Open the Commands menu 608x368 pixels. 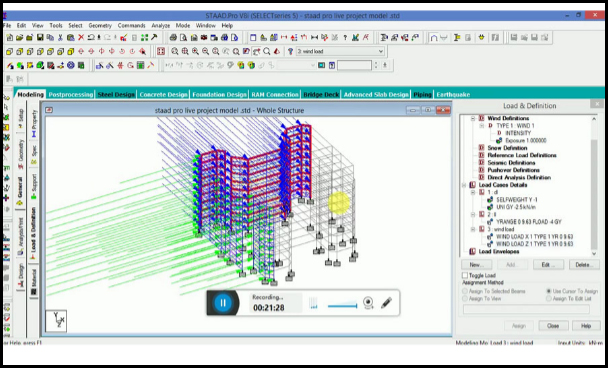coord(131,26)
